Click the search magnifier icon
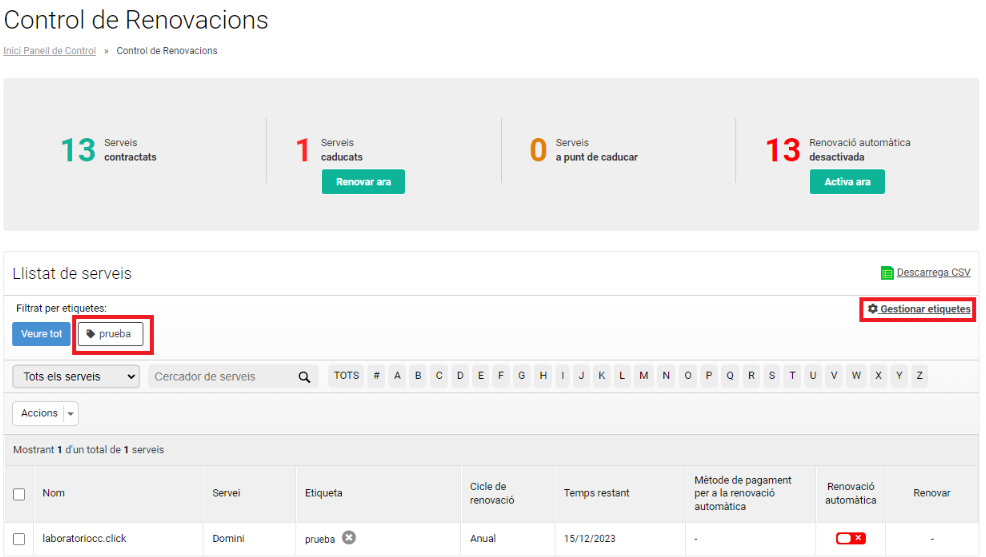The image size is (986, 557). 304,377
